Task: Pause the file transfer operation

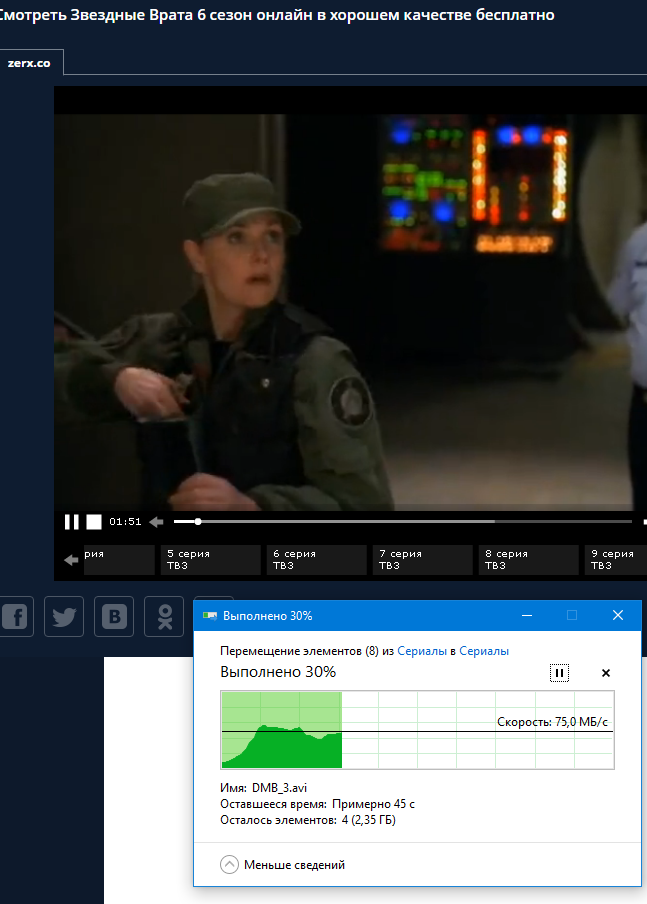Action: tap(559, 673)
